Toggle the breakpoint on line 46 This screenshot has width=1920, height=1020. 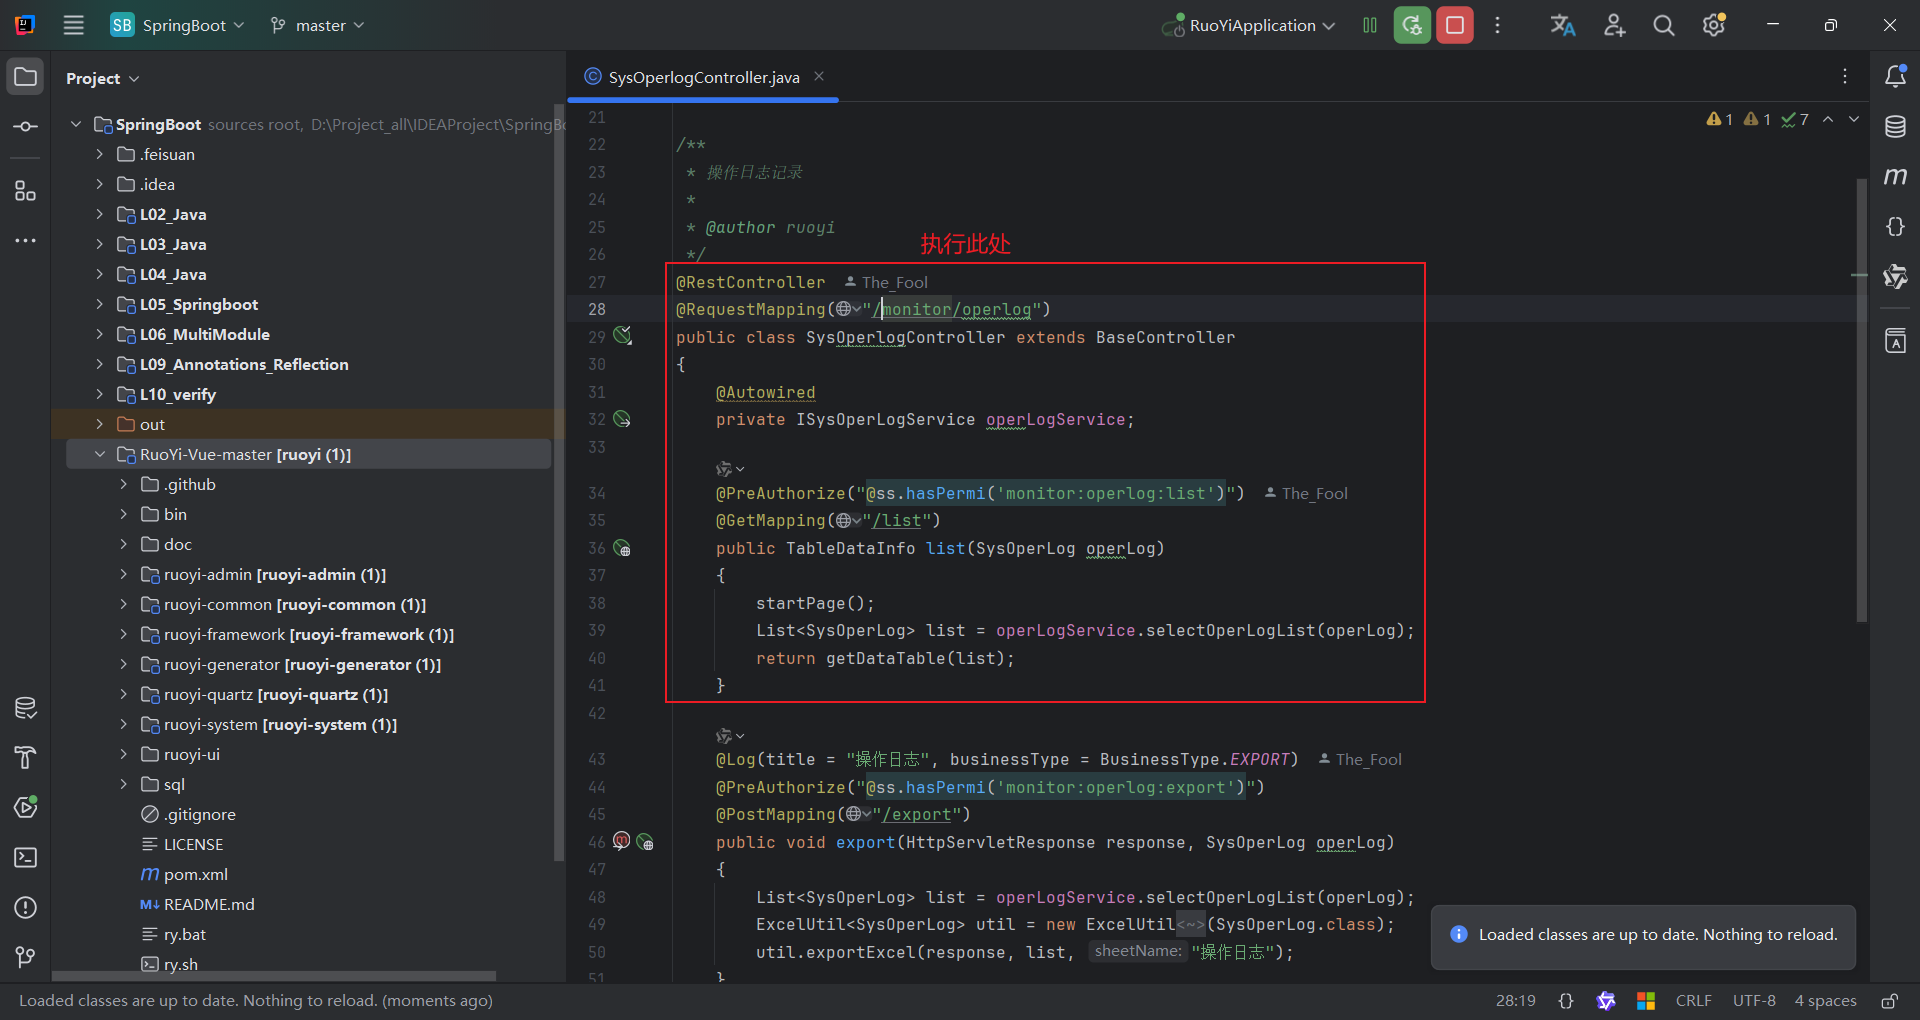(621, 841)
